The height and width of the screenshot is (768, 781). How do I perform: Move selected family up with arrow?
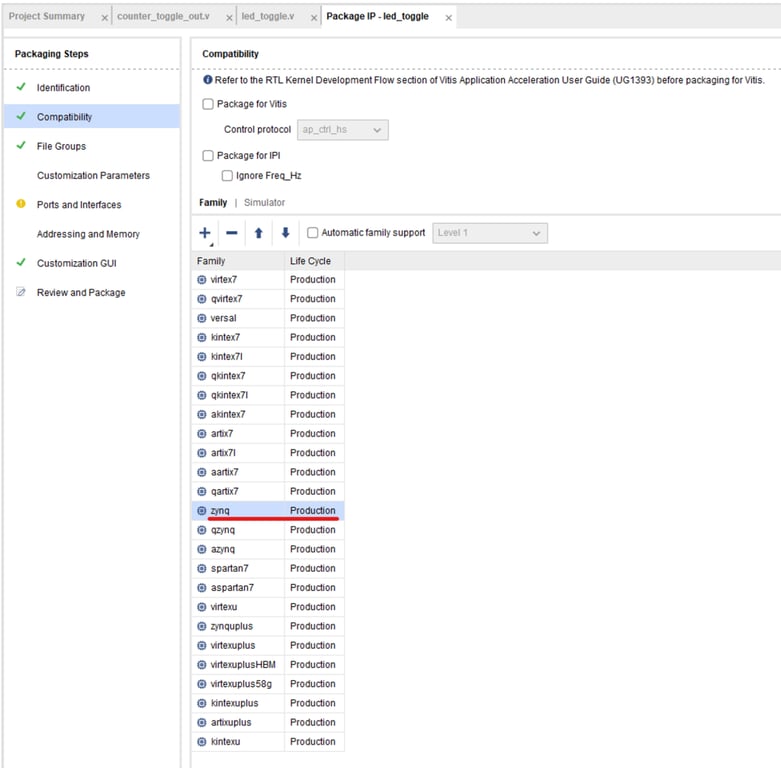[259, 233]
